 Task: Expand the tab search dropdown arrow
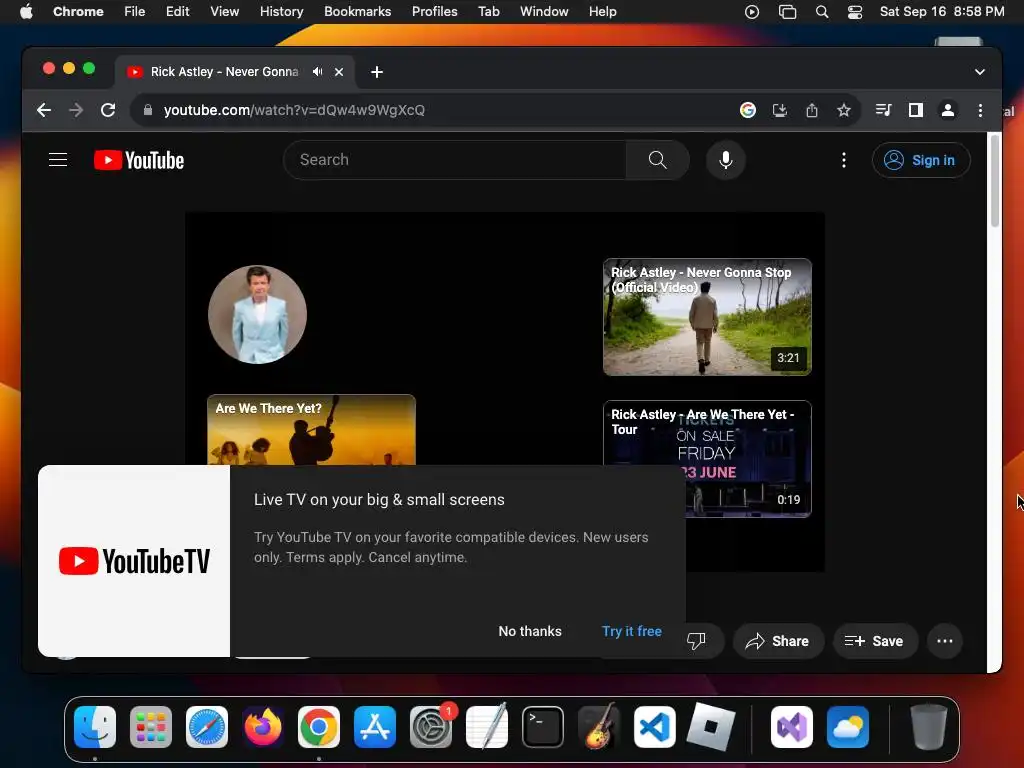click(980, 72)
